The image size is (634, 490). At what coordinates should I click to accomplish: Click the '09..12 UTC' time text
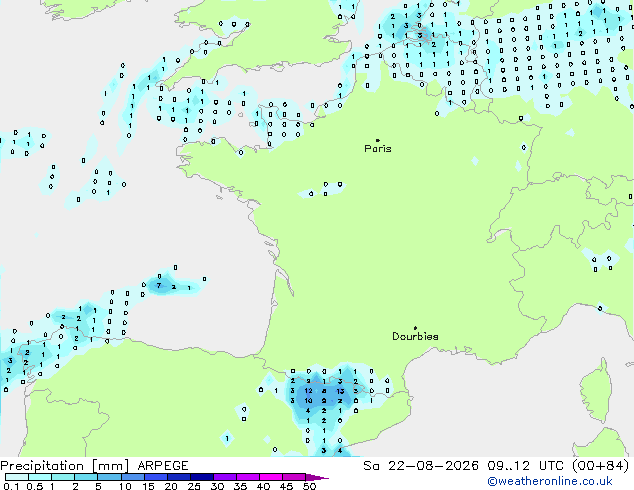(x=525, y=466)
